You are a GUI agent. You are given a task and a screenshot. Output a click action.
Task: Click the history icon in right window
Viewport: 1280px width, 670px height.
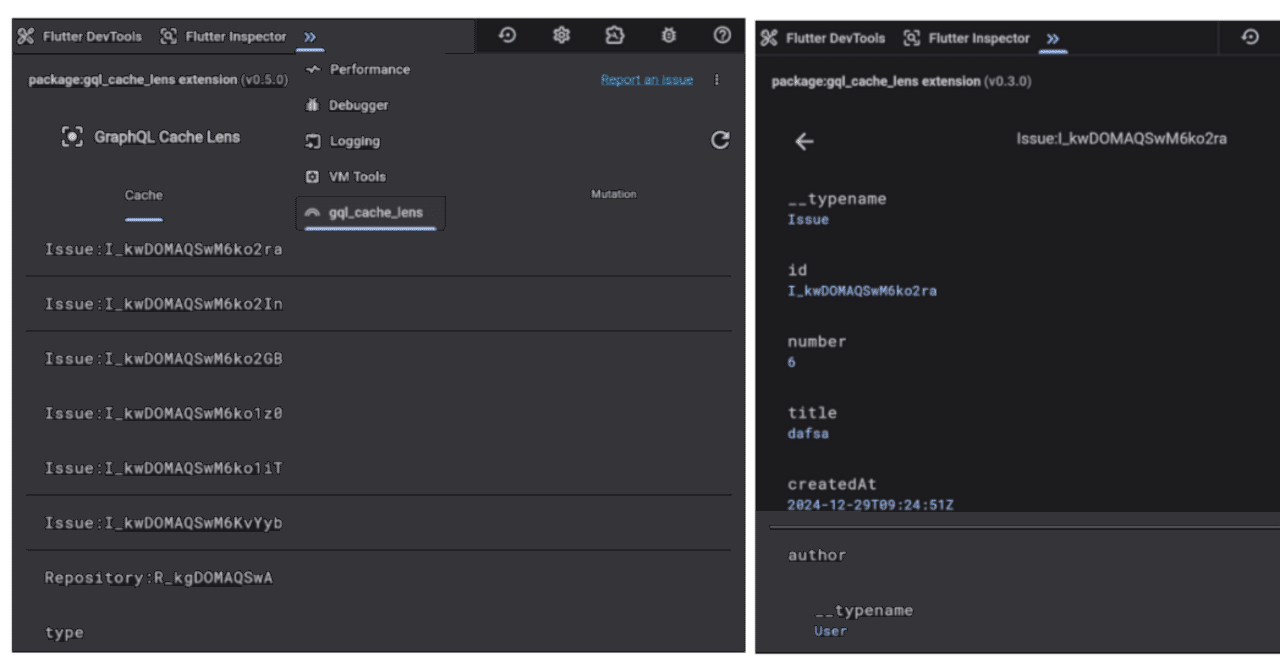1250,36
